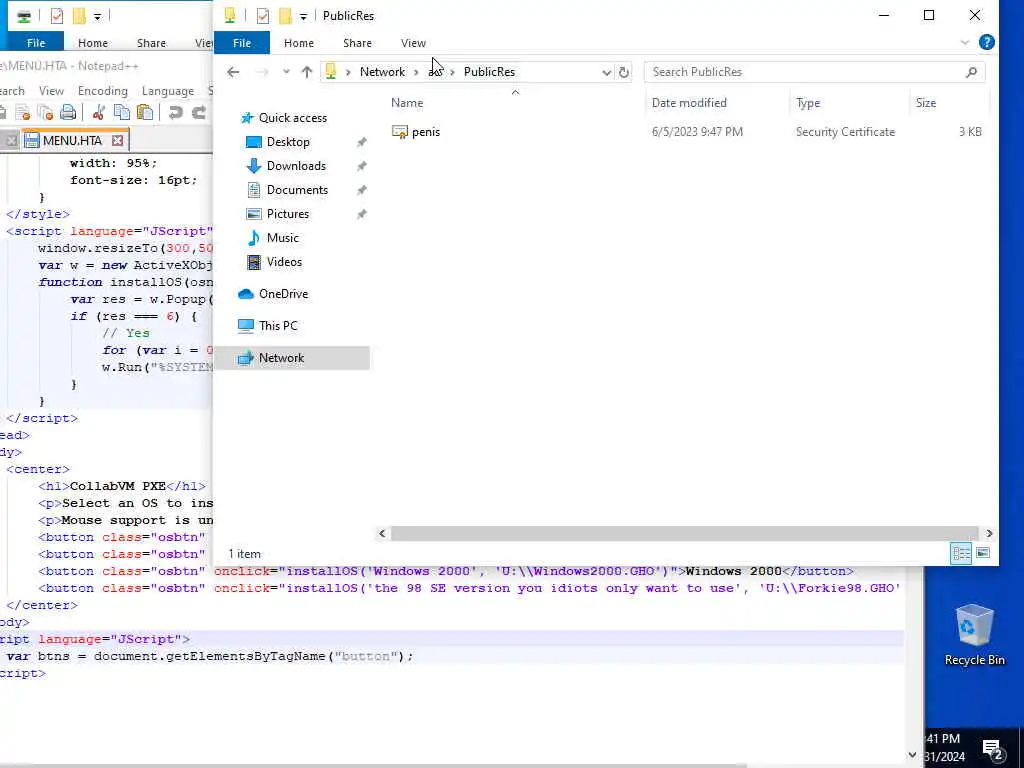Open Documents in navigation pane
This screenshot has height=768, width=1024.
(297, 190)
